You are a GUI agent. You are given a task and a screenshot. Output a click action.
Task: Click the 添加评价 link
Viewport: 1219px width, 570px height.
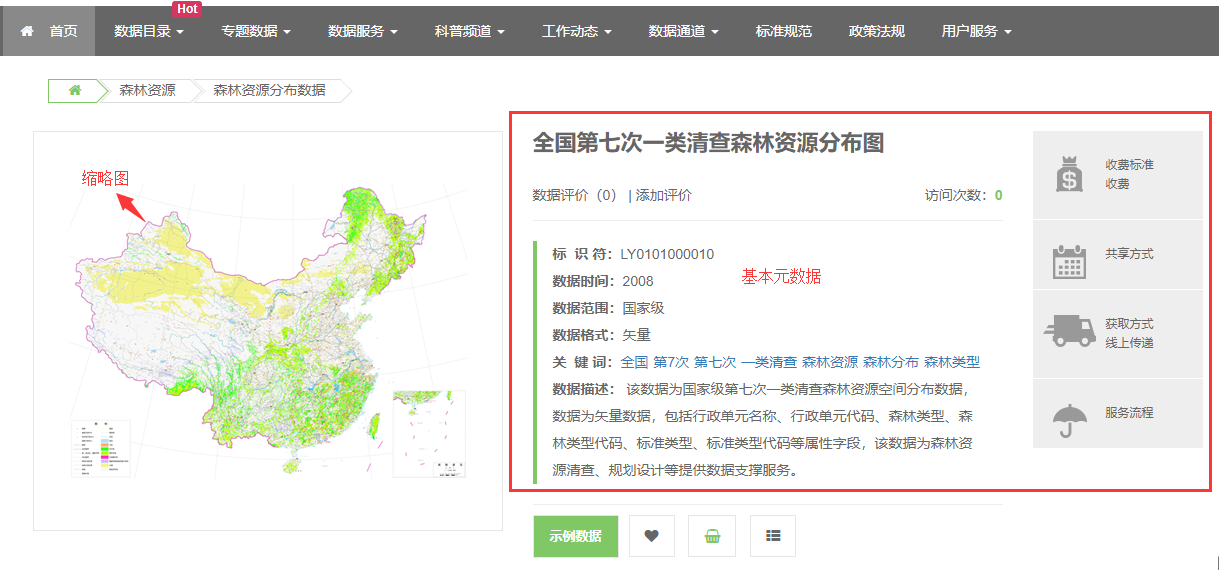663,195
